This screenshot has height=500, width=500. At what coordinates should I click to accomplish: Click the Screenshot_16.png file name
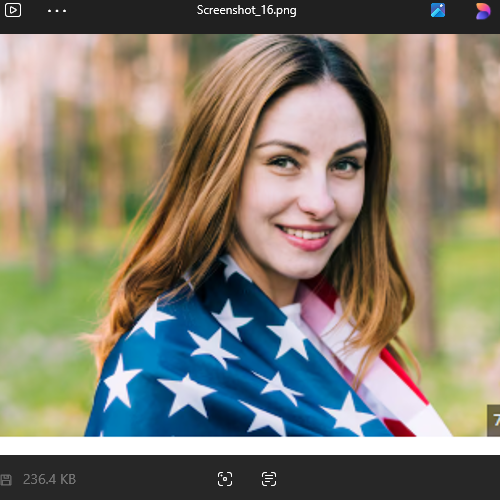coord(246,10)
